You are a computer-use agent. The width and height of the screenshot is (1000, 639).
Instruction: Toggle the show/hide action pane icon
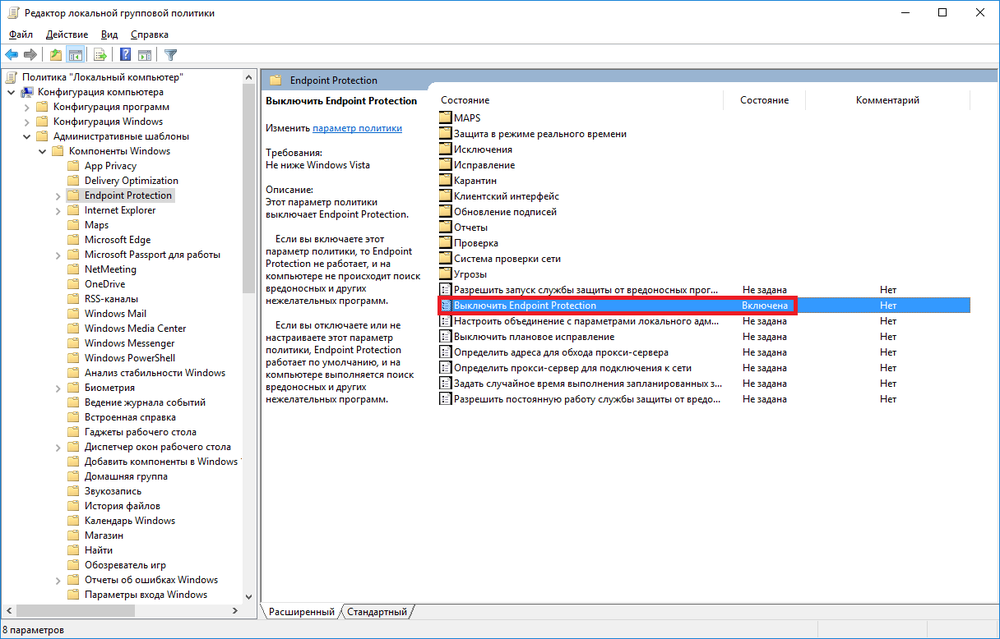(145, 55)
